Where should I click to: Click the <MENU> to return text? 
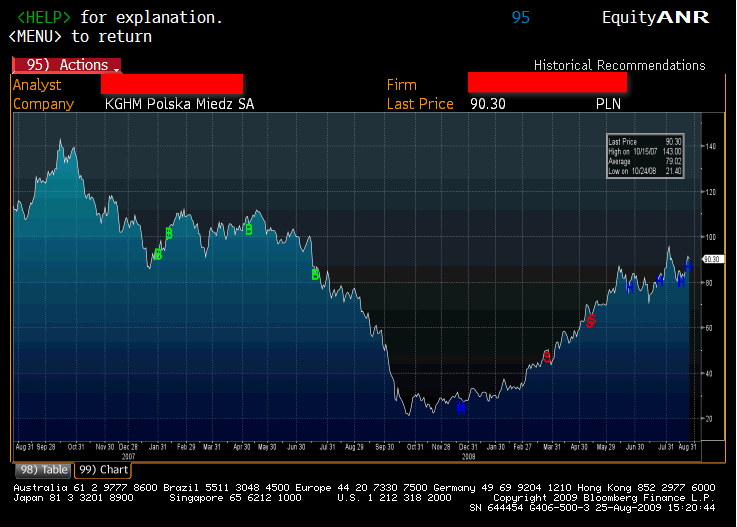pyautogui.click(x=80, y=36)
